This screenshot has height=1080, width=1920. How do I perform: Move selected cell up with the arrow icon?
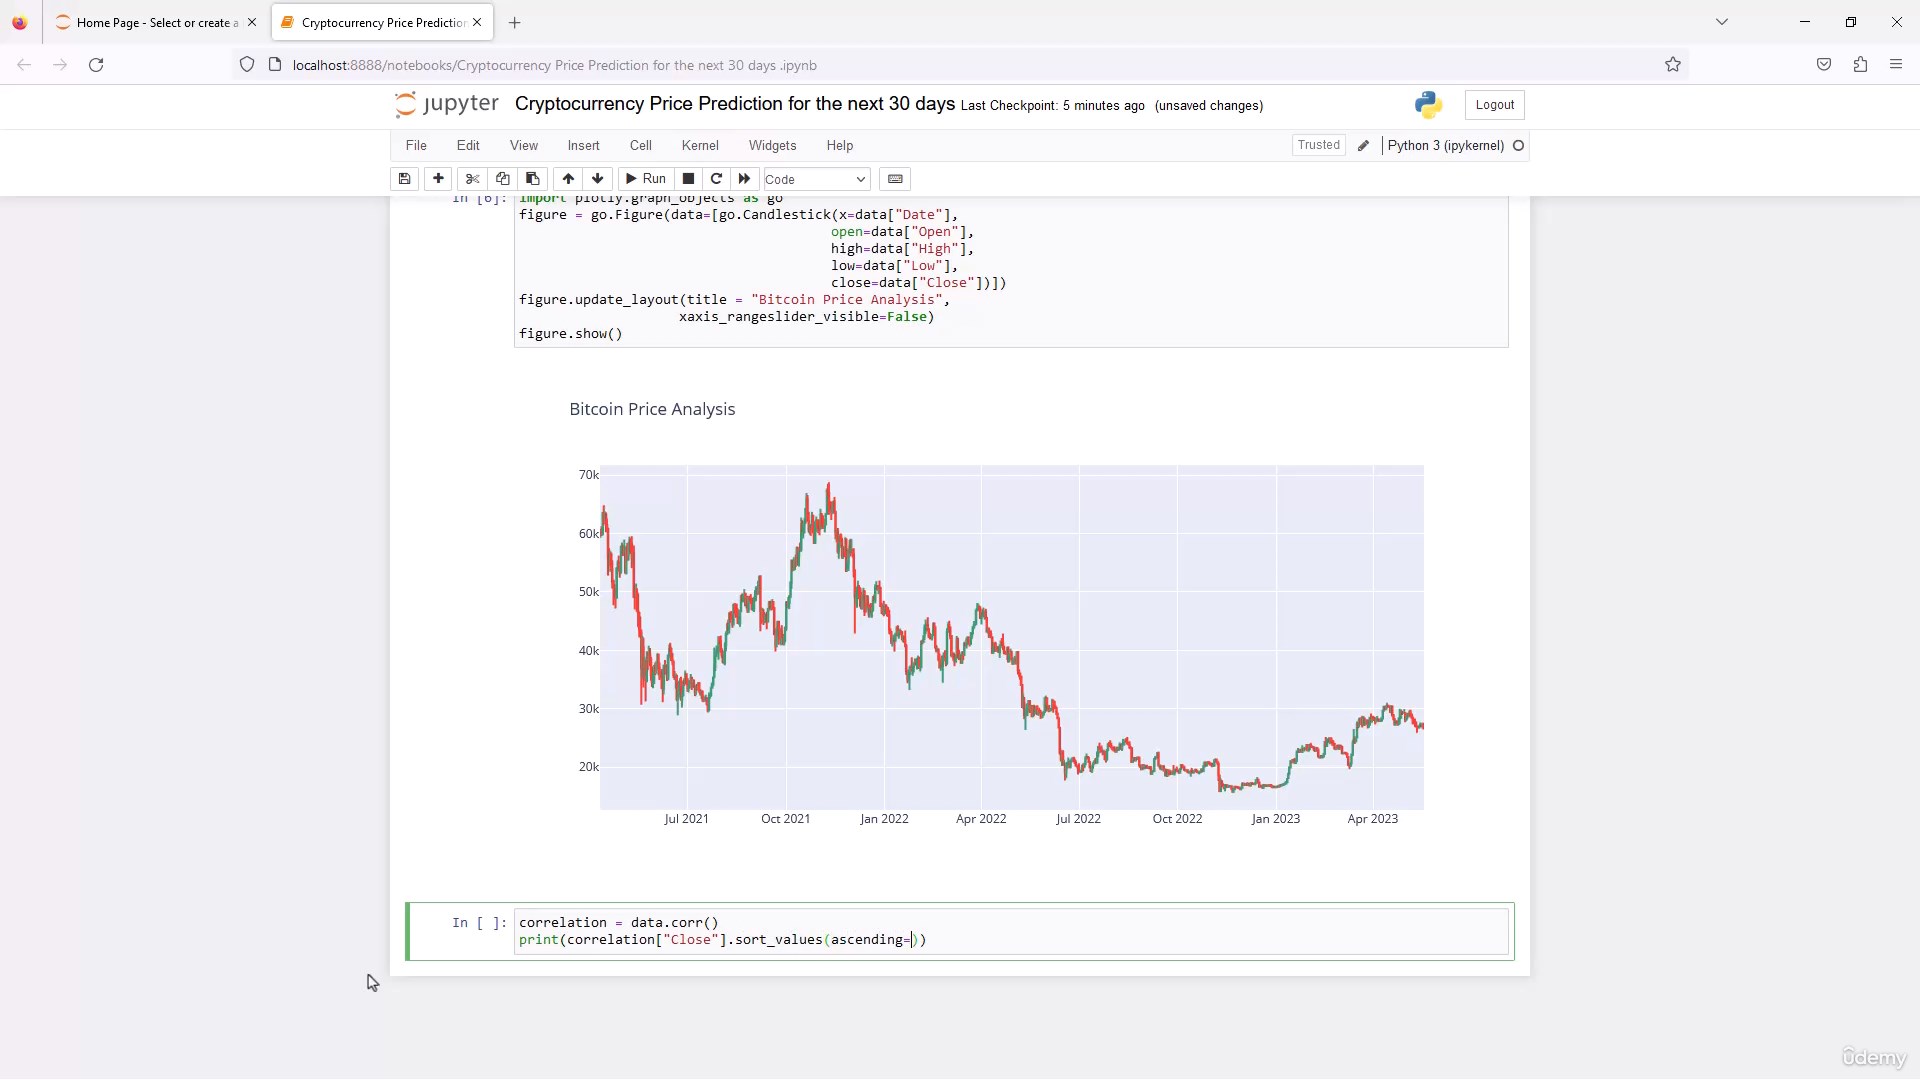568,179
